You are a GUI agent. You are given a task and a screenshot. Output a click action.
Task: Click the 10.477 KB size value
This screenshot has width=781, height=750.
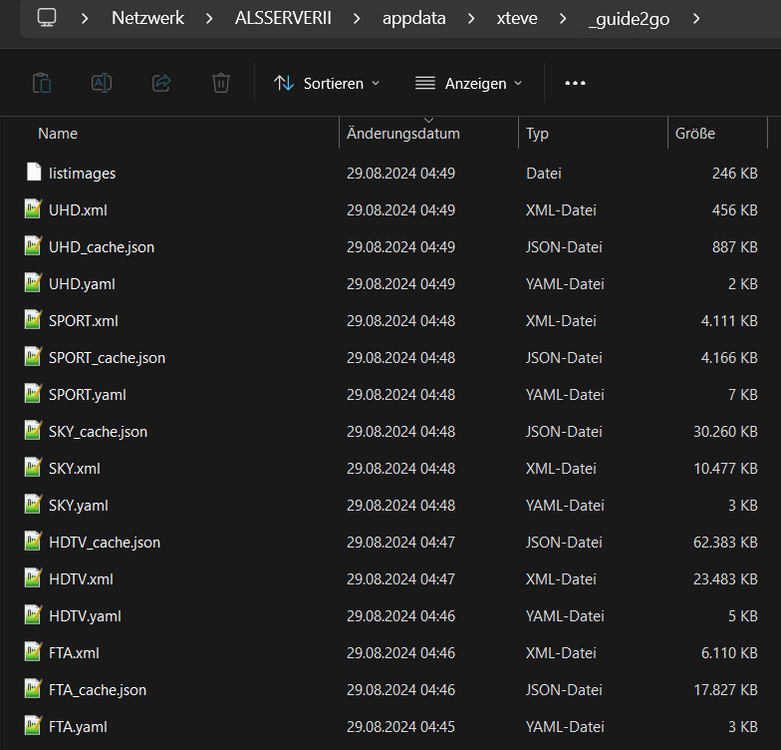tap(726, 469)
